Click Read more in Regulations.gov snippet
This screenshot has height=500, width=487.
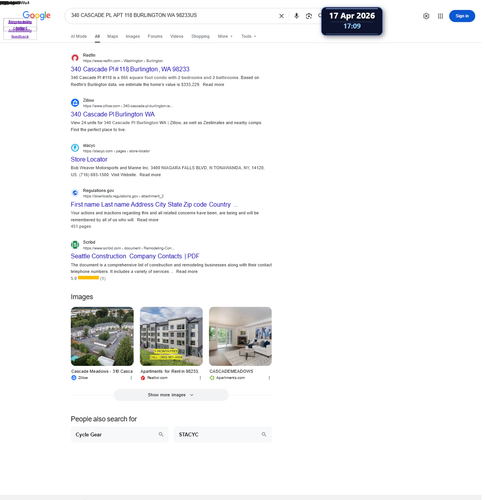(148, 220)
